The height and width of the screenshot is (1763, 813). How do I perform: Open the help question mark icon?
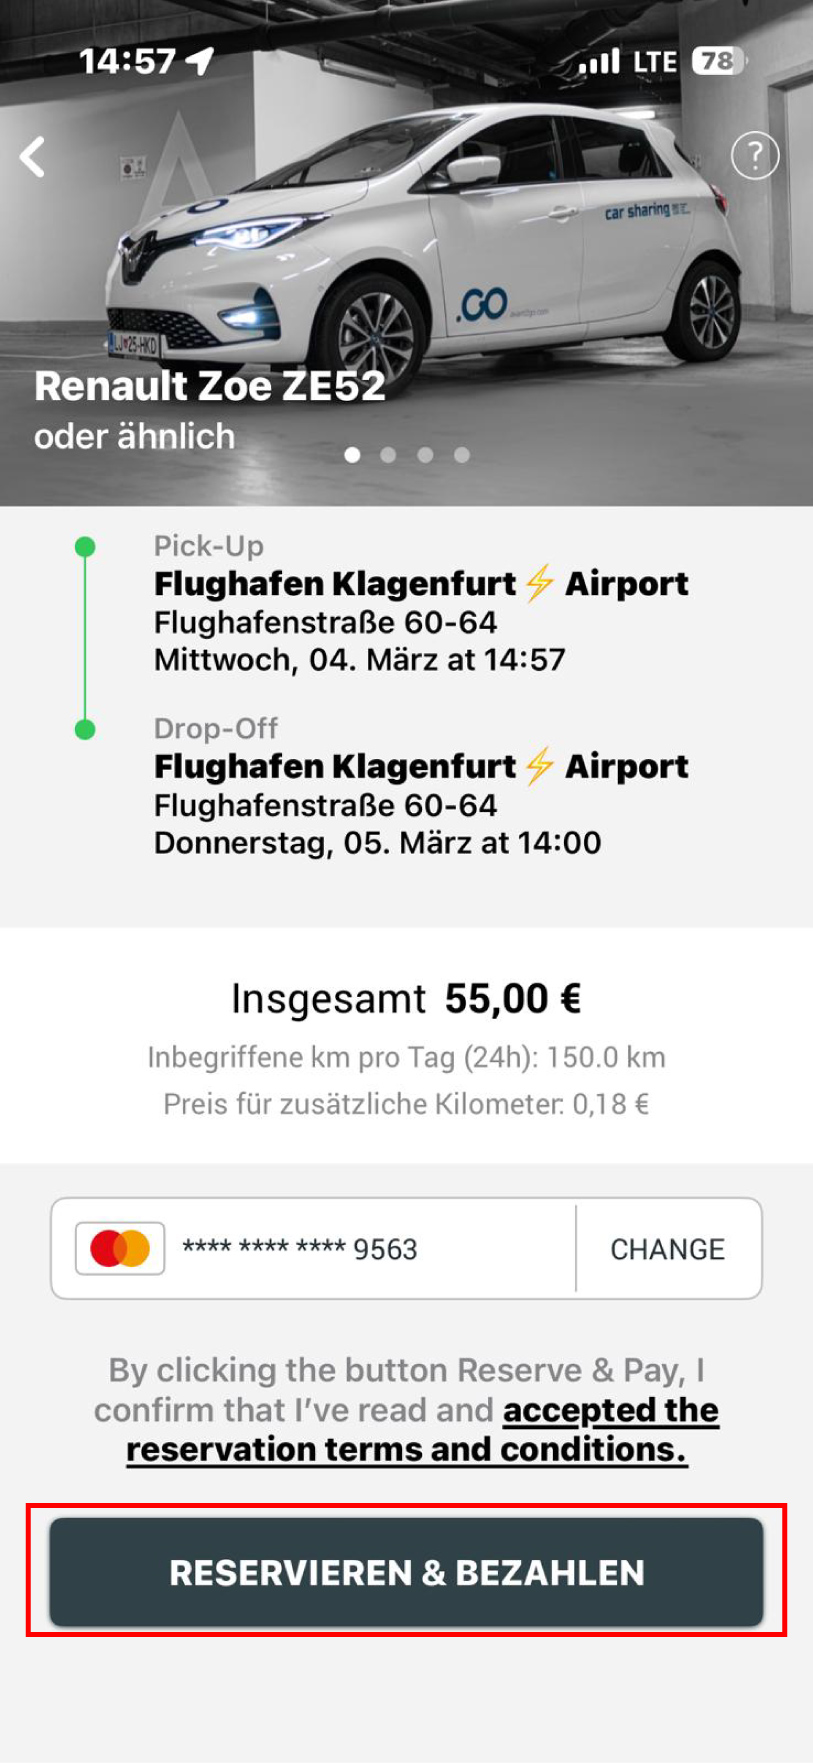point(755,156)
